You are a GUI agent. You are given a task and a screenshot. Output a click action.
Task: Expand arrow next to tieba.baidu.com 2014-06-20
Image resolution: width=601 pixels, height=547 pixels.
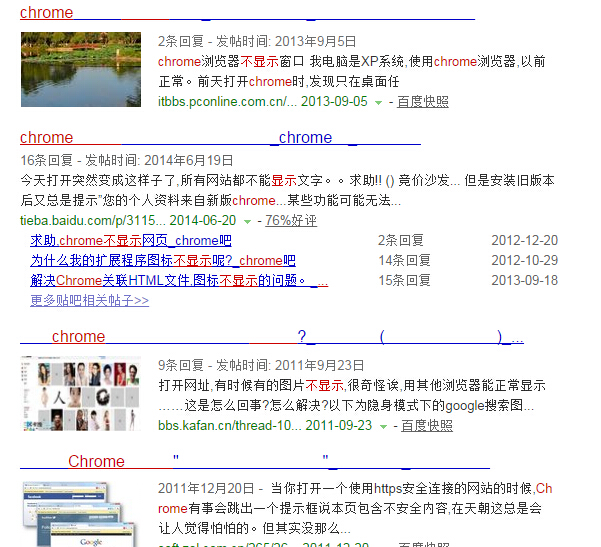[x=248, y=221]
